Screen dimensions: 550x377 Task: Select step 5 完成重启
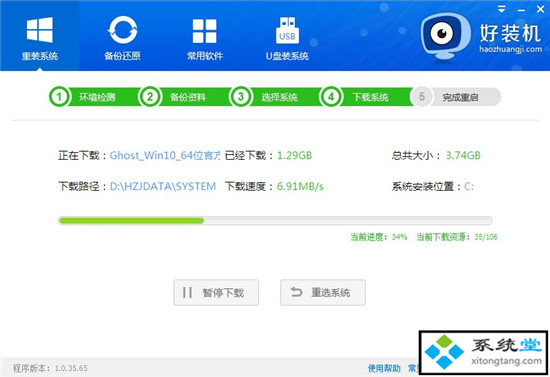pos(455,97)
